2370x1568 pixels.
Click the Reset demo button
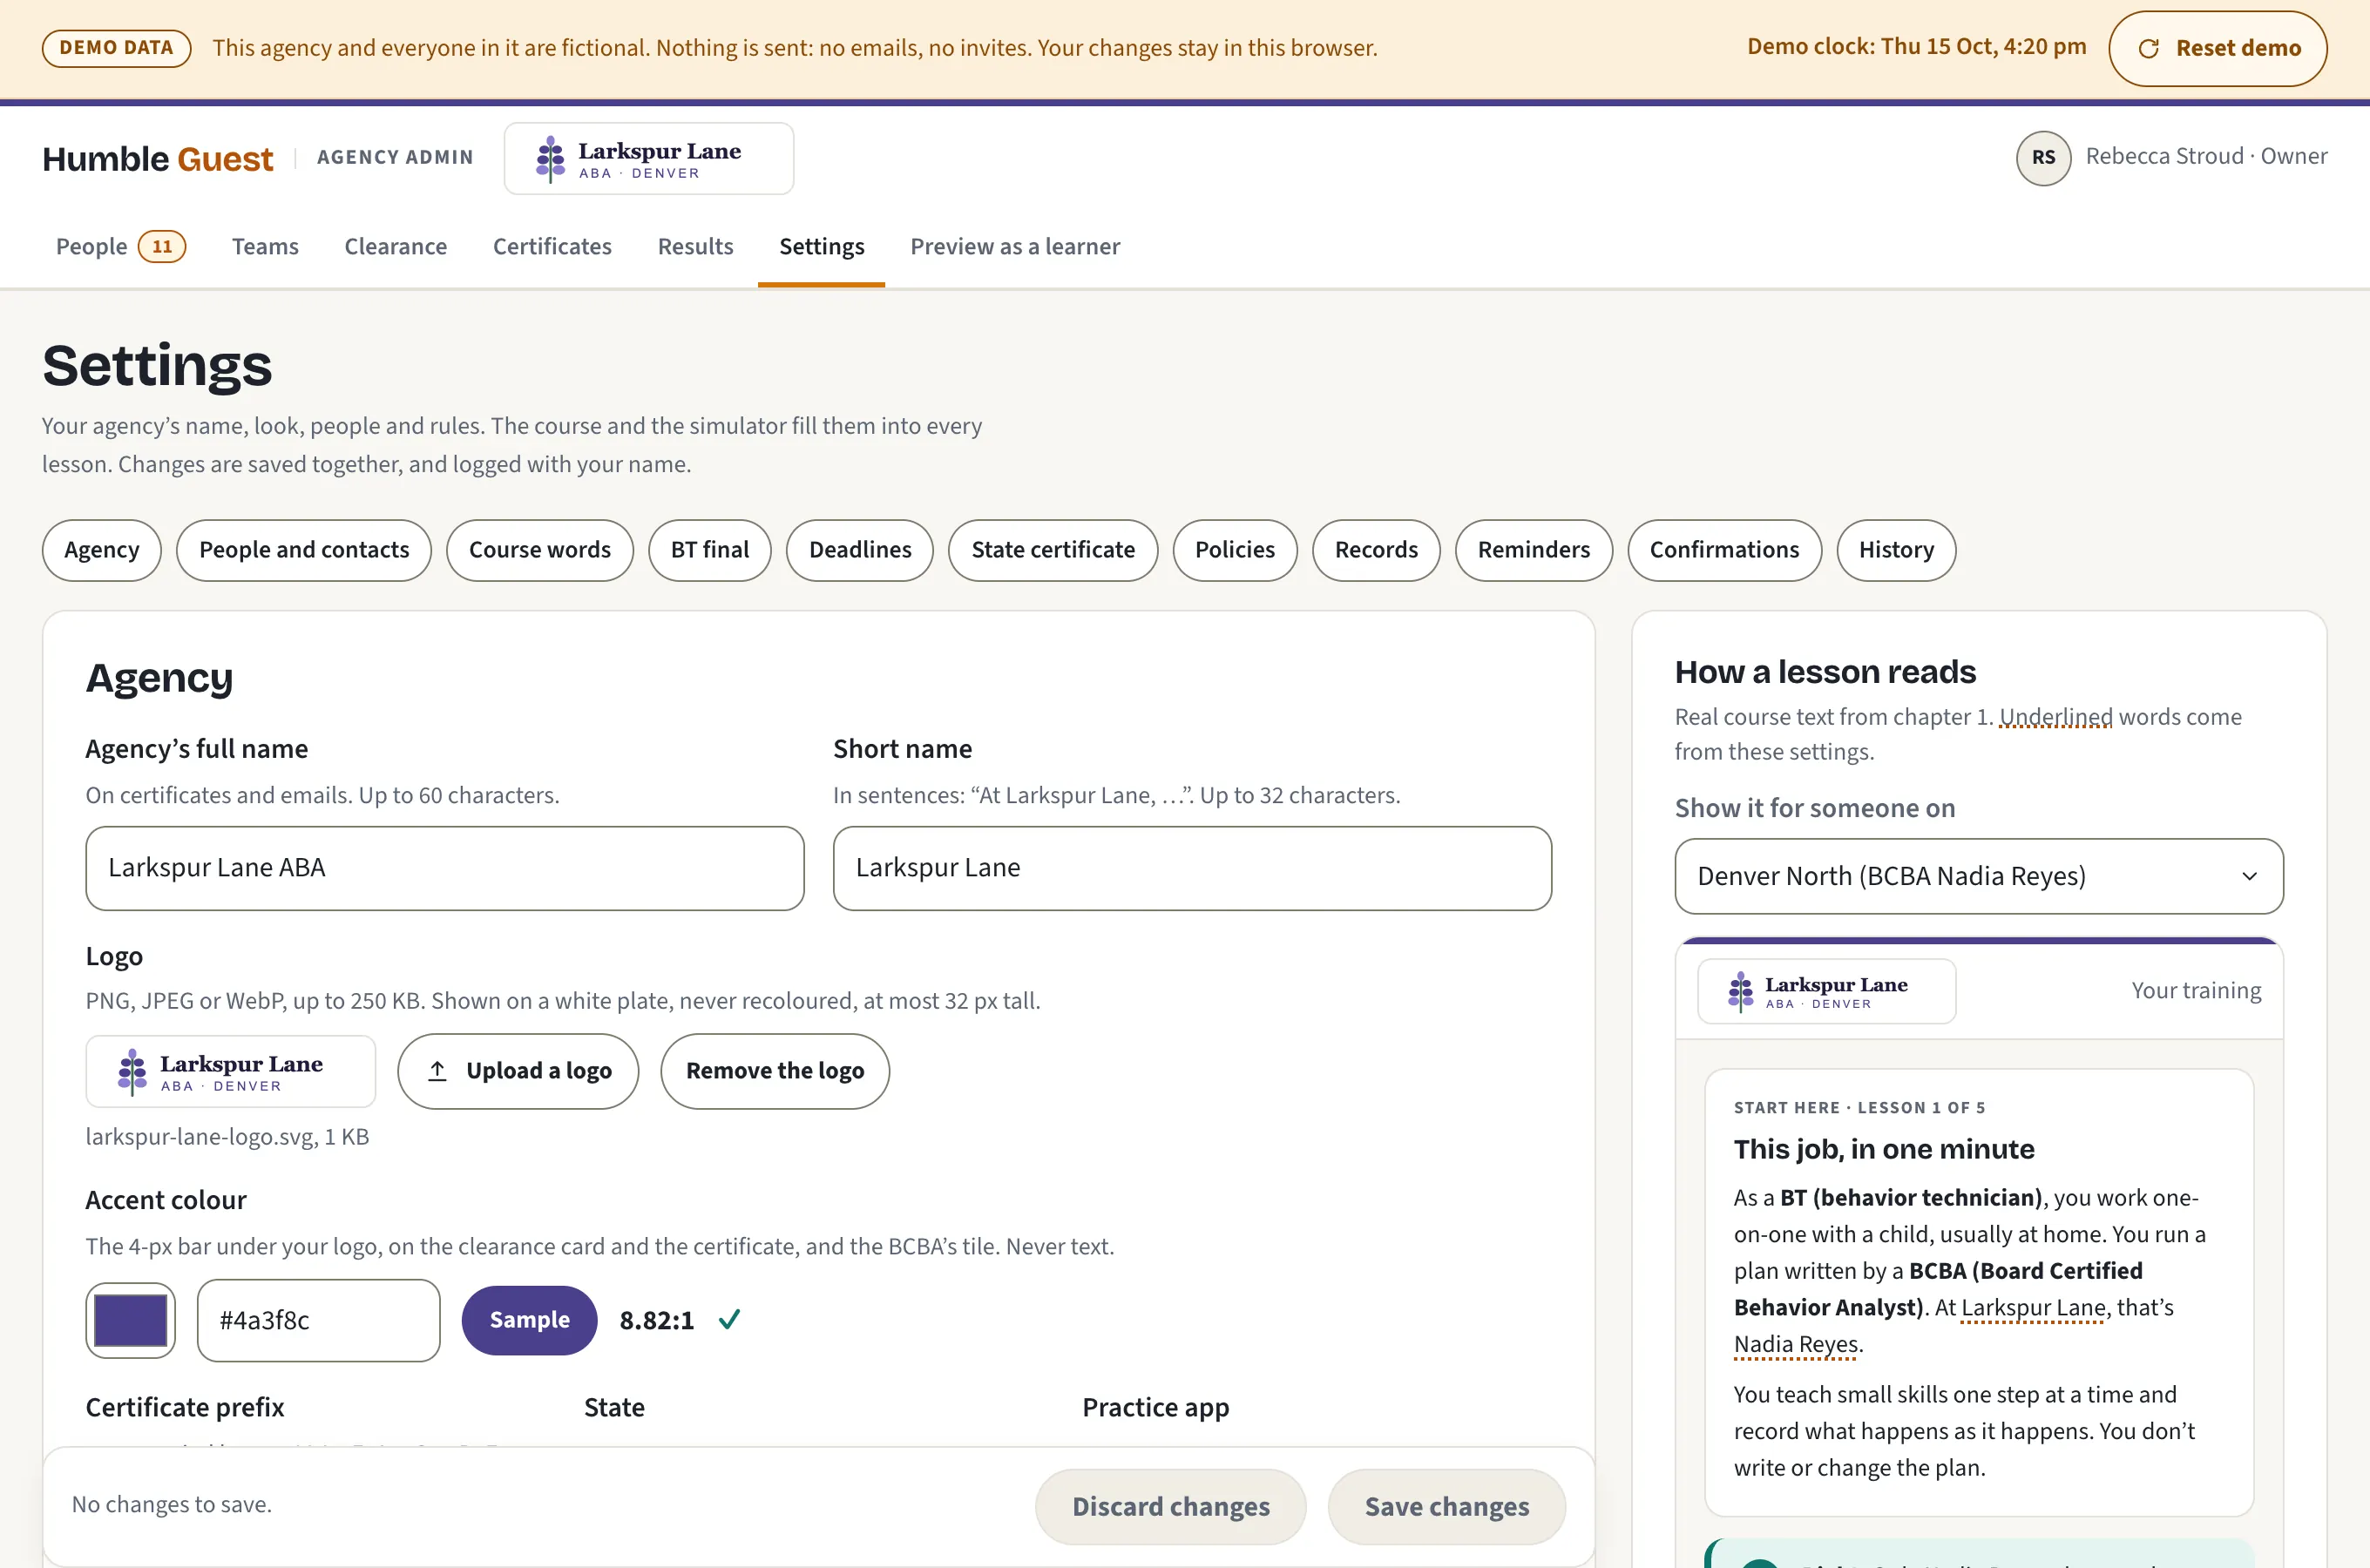click(2217, 48)
